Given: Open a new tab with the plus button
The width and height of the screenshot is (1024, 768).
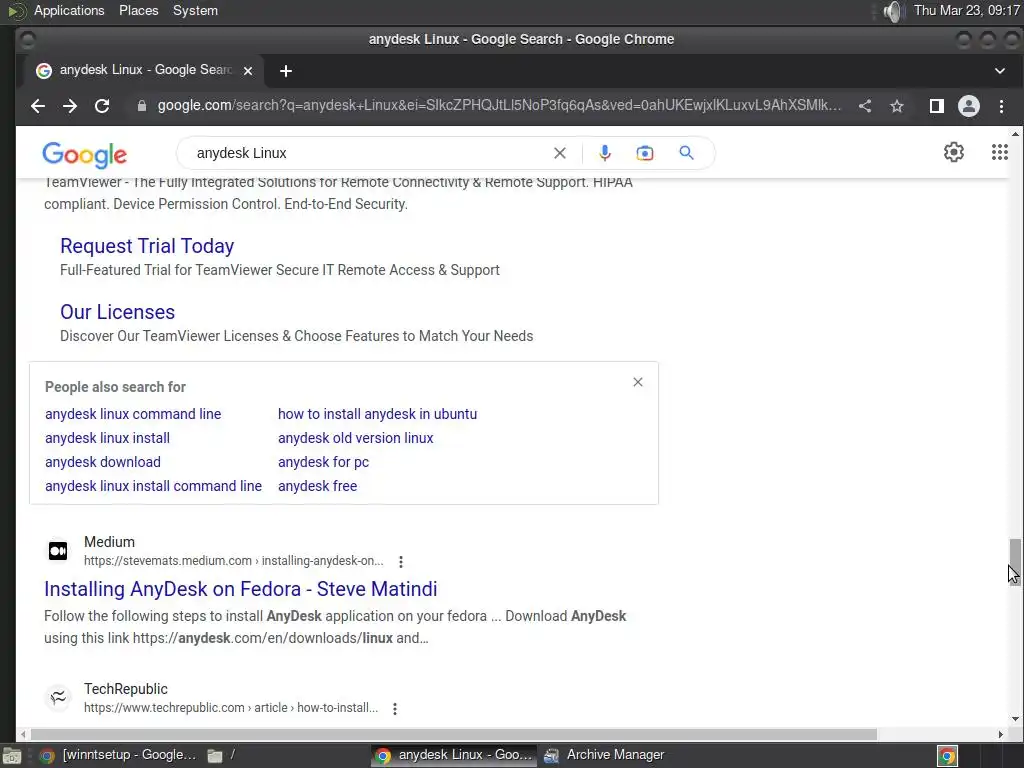Looking at the screenshot, I should 285,71.
